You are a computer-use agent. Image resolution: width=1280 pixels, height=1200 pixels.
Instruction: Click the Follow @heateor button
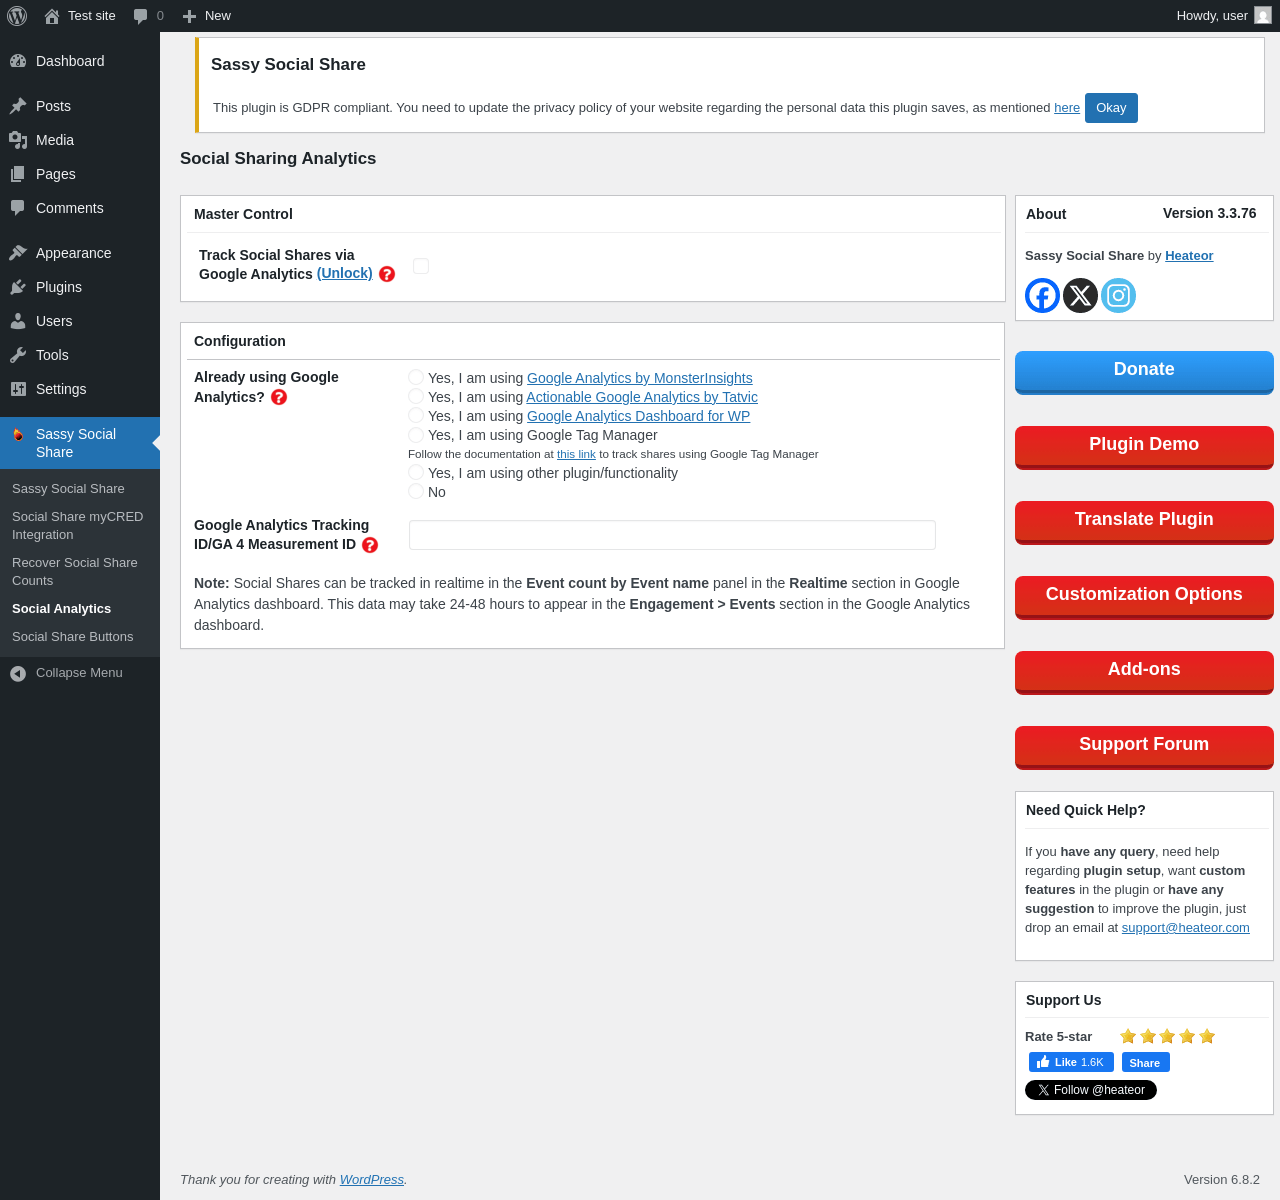[x=1091, y=1090]
